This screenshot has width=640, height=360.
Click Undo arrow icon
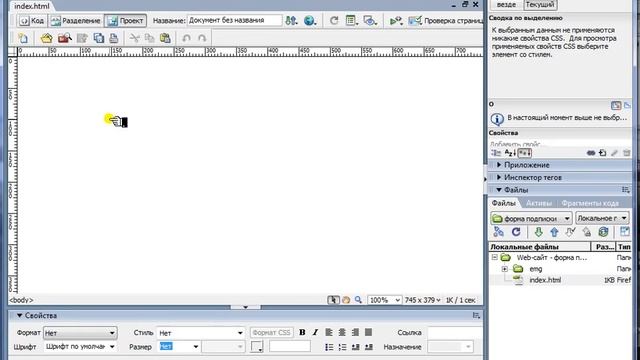pos(187,38)
